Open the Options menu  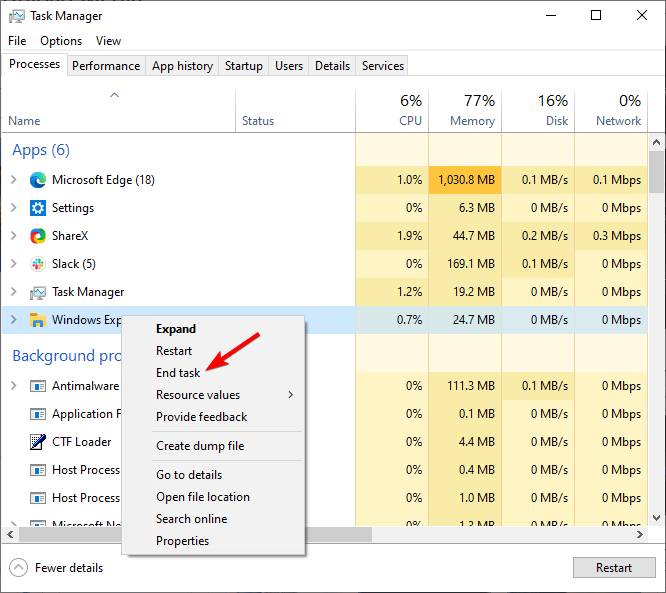(x=61, y=41)
